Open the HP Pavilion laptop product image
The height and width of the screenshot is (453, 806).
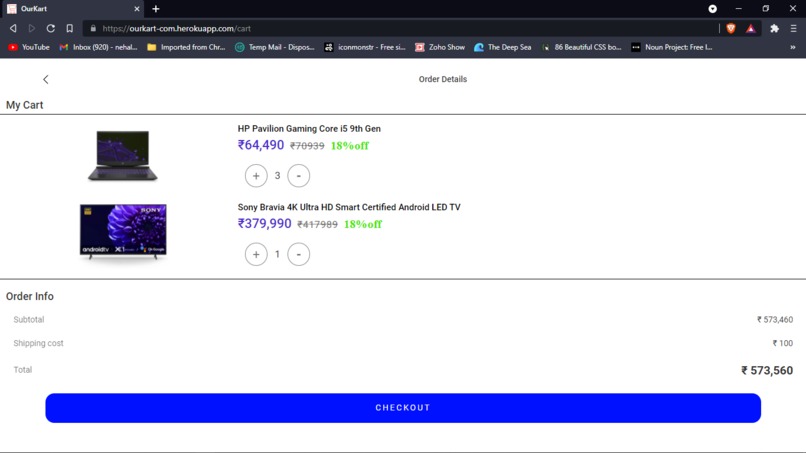pos(123,155)
